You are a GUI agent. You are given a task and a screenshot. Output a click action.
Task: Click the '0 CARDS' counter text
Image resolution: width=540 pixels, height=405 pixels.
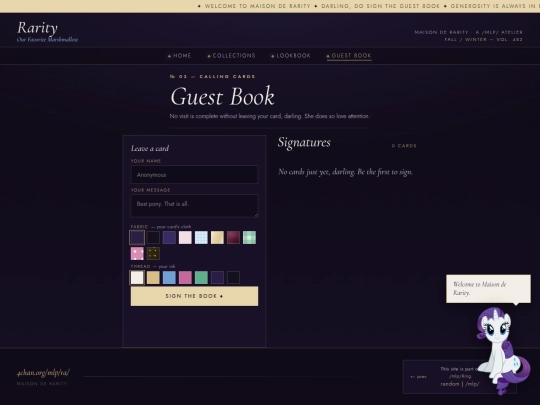point(404,146)
